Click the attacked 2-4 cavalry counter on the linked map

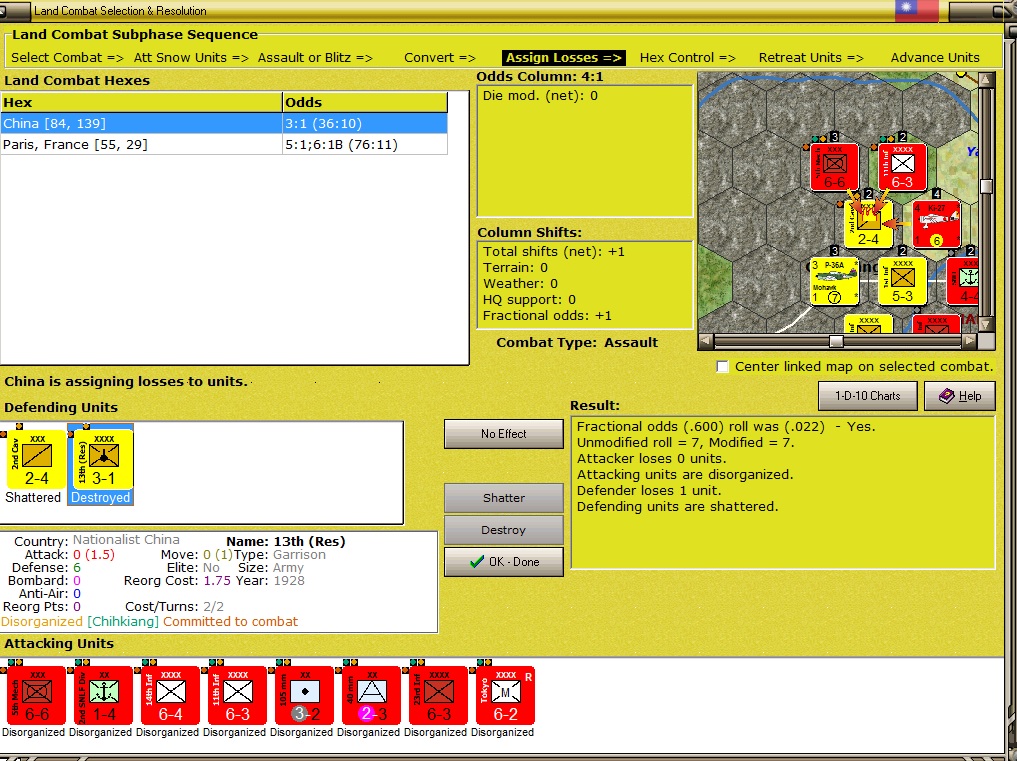click(x=868, y=224)
